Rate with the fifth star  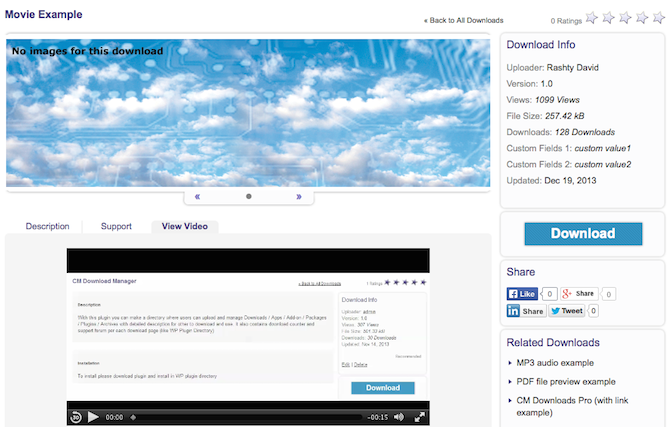tap(658, 18)
